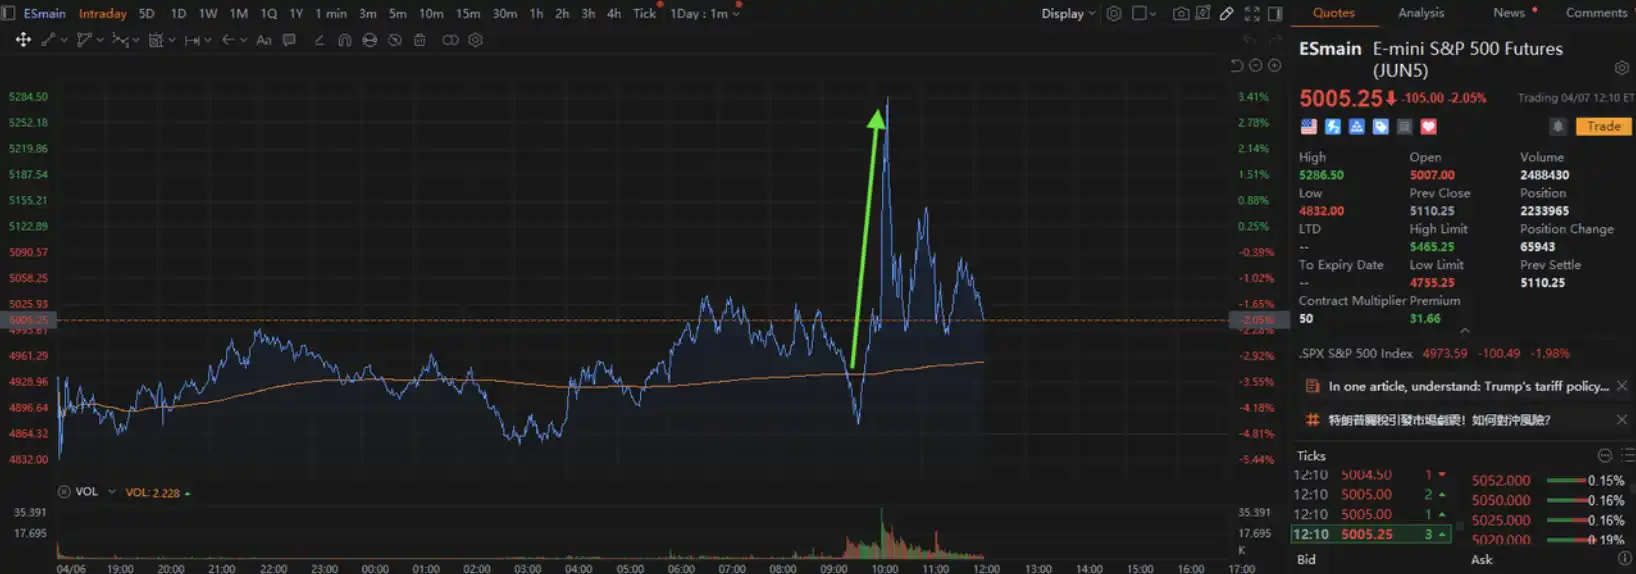1636x574 pixels.
Task: Zoom out of chart with minus icon
Action: 1255,65
